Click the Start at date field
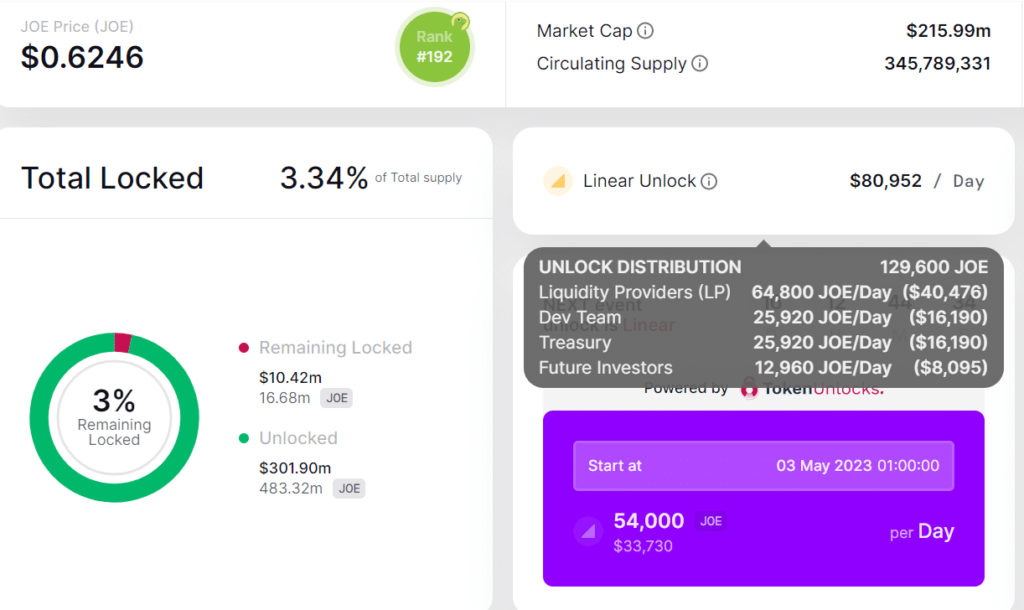The height and width of the screenshot is (610, 1024). point(763,466)
